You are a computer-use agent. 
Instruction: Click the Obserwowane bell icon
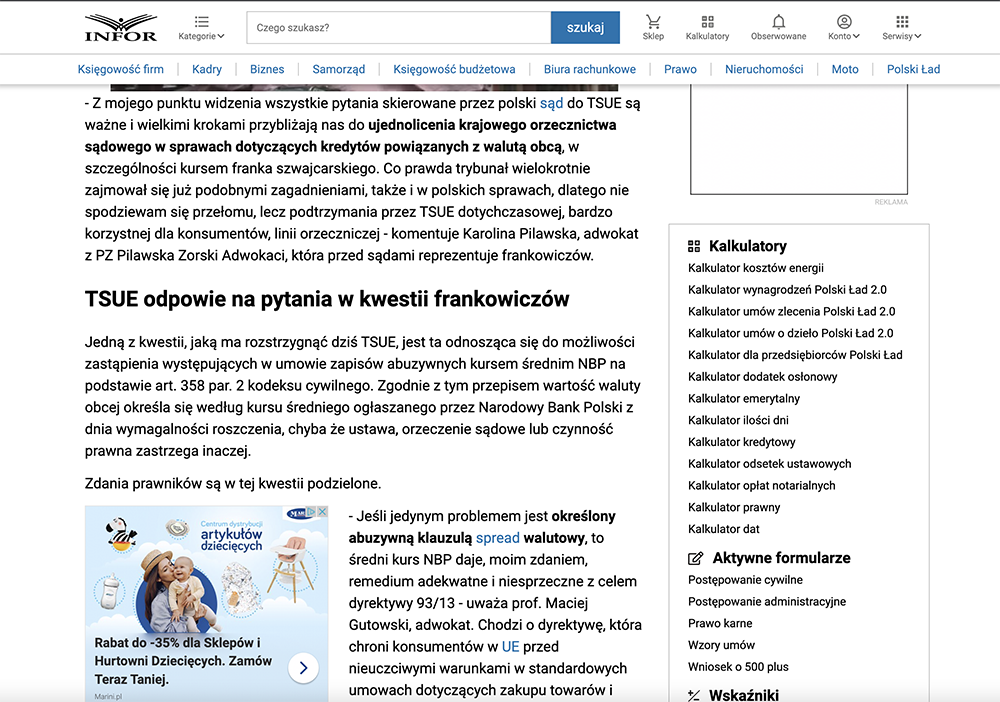(778, 22)
